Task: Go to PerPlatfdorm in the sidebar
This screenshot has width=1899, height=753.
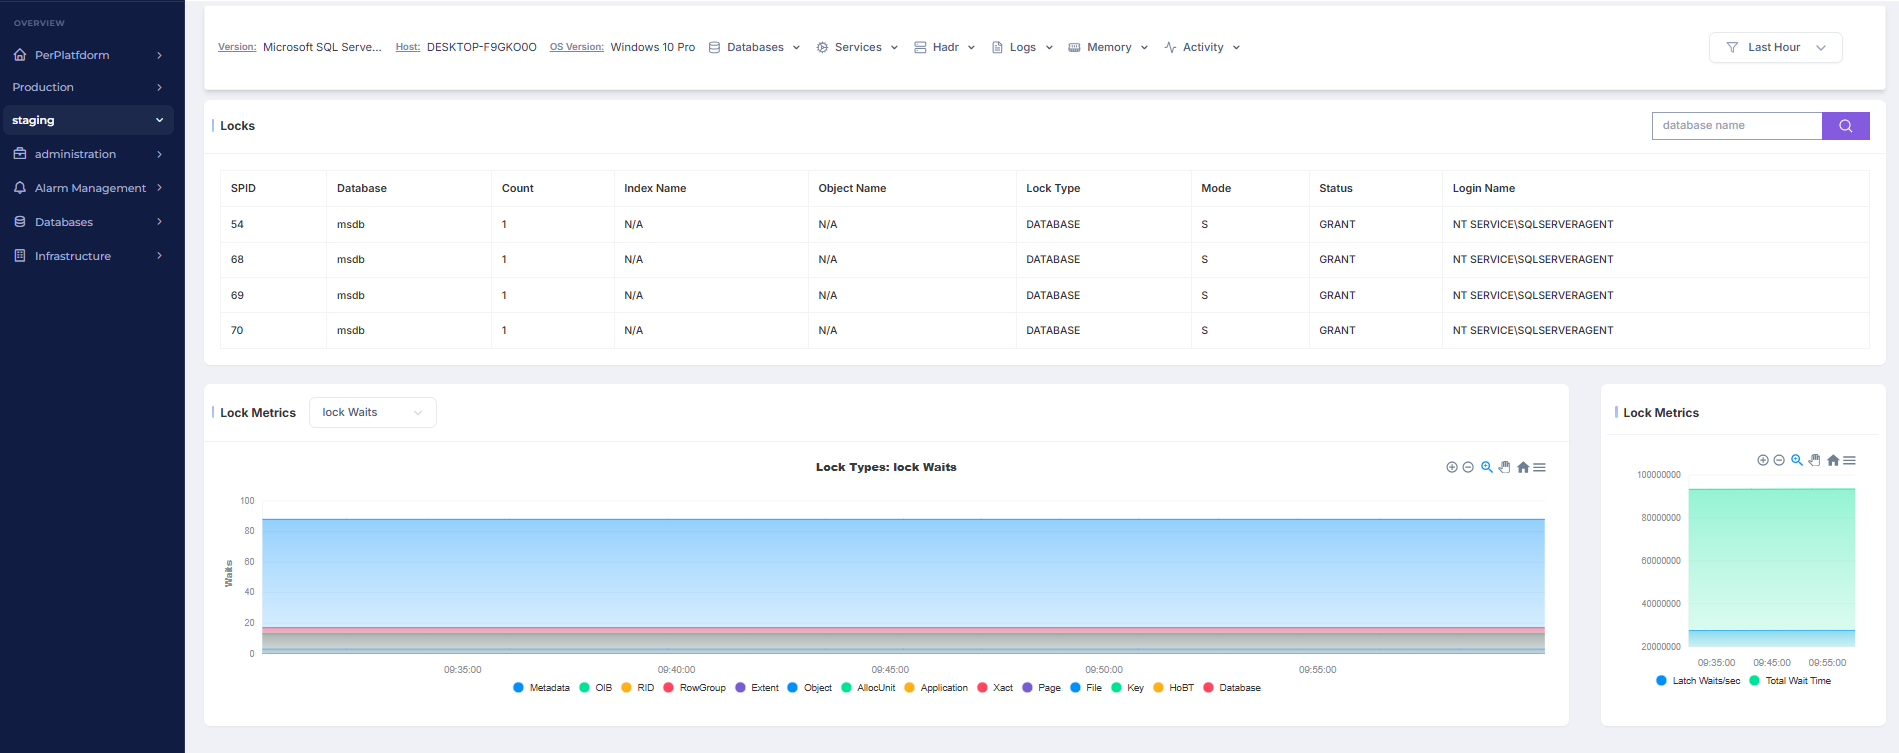Action: click(72, 55)
